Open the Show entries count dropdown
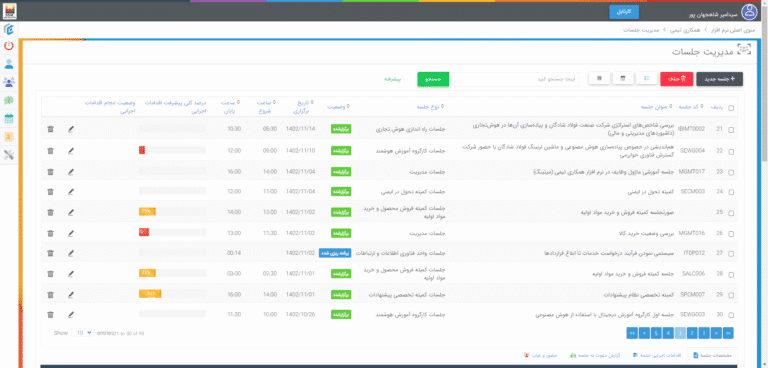768x368 pixels. (82, 333)
